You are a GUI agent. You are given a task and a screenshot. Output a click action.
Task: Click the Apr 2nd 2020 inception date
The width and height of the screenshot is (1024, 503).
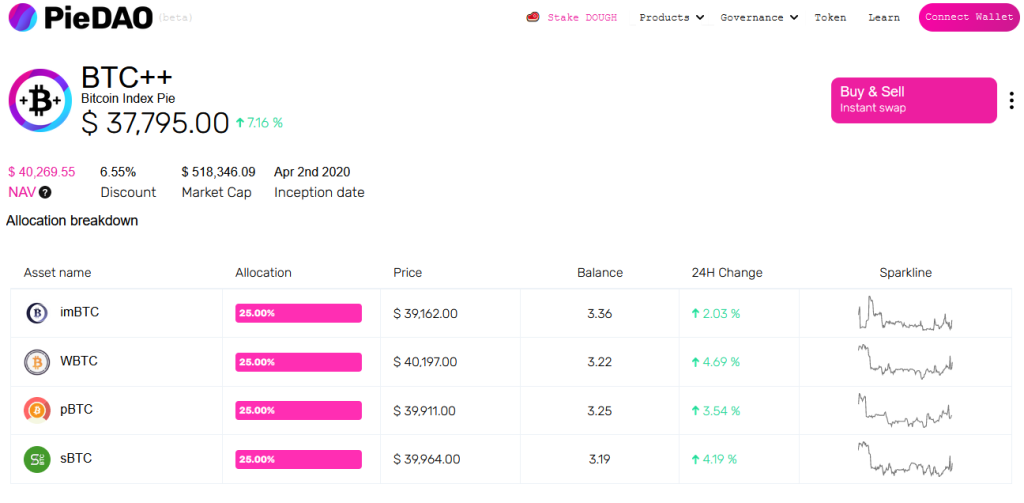pyautogui.click(x=312, y=172)
